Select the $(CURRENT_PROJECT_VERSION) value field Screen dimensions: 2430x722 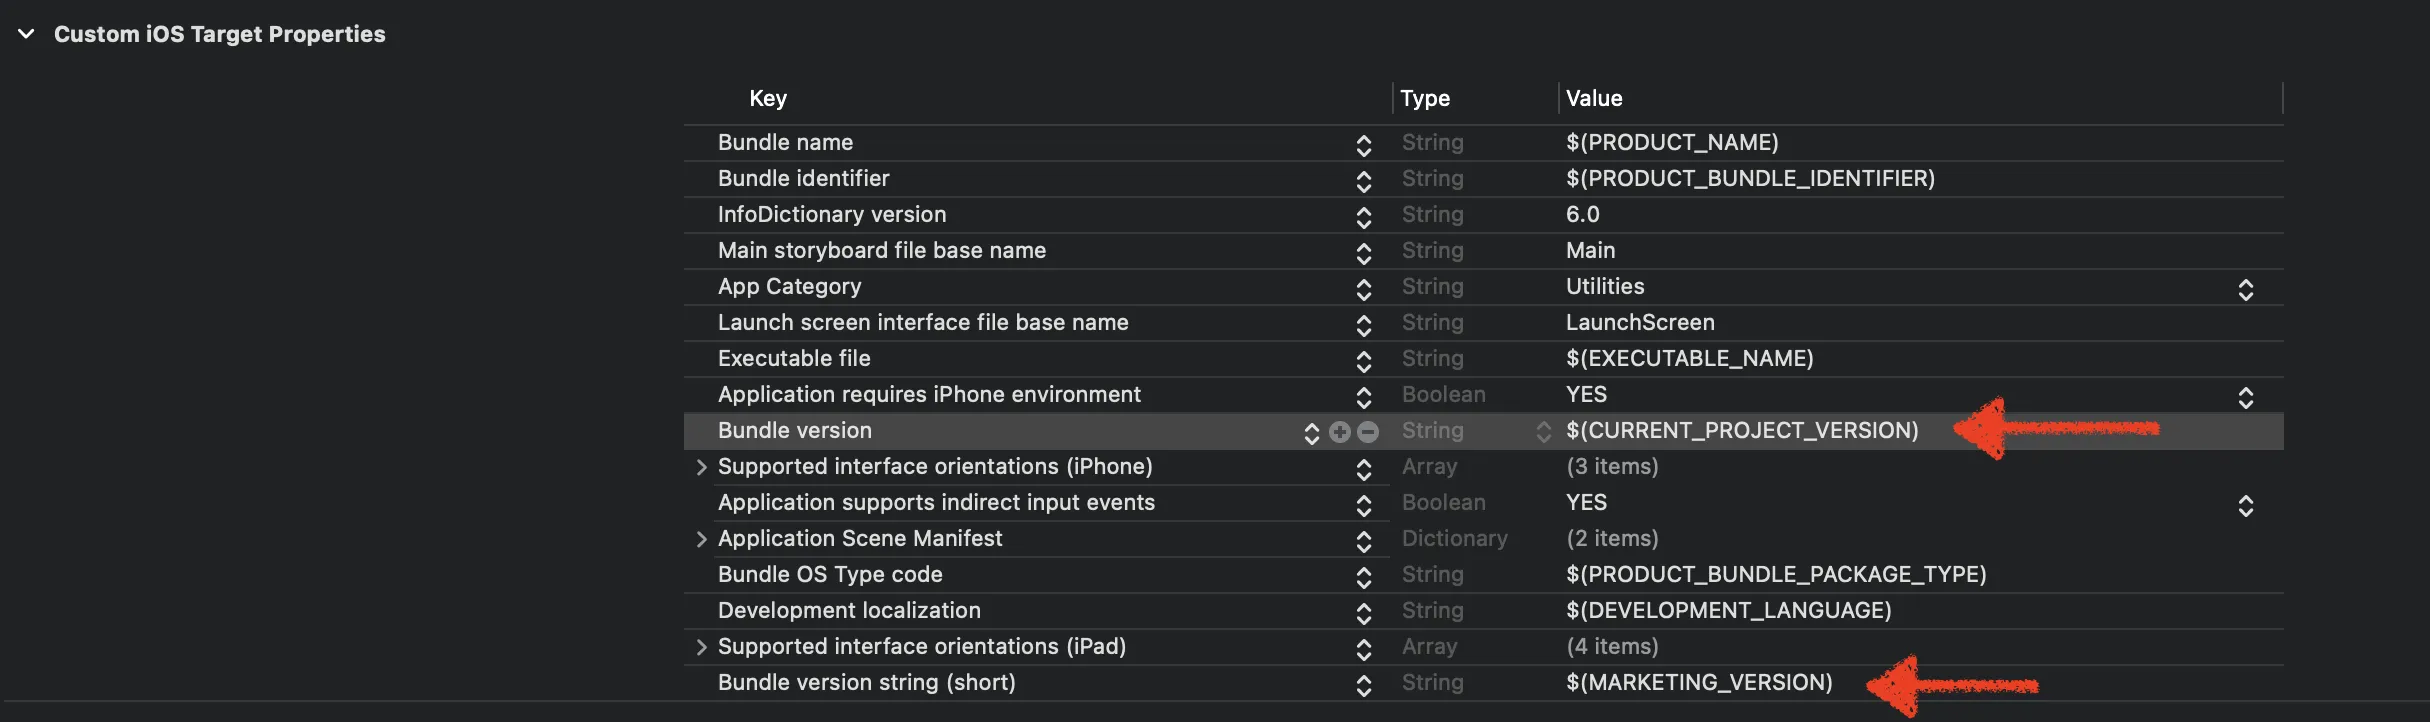[1742, 431]
